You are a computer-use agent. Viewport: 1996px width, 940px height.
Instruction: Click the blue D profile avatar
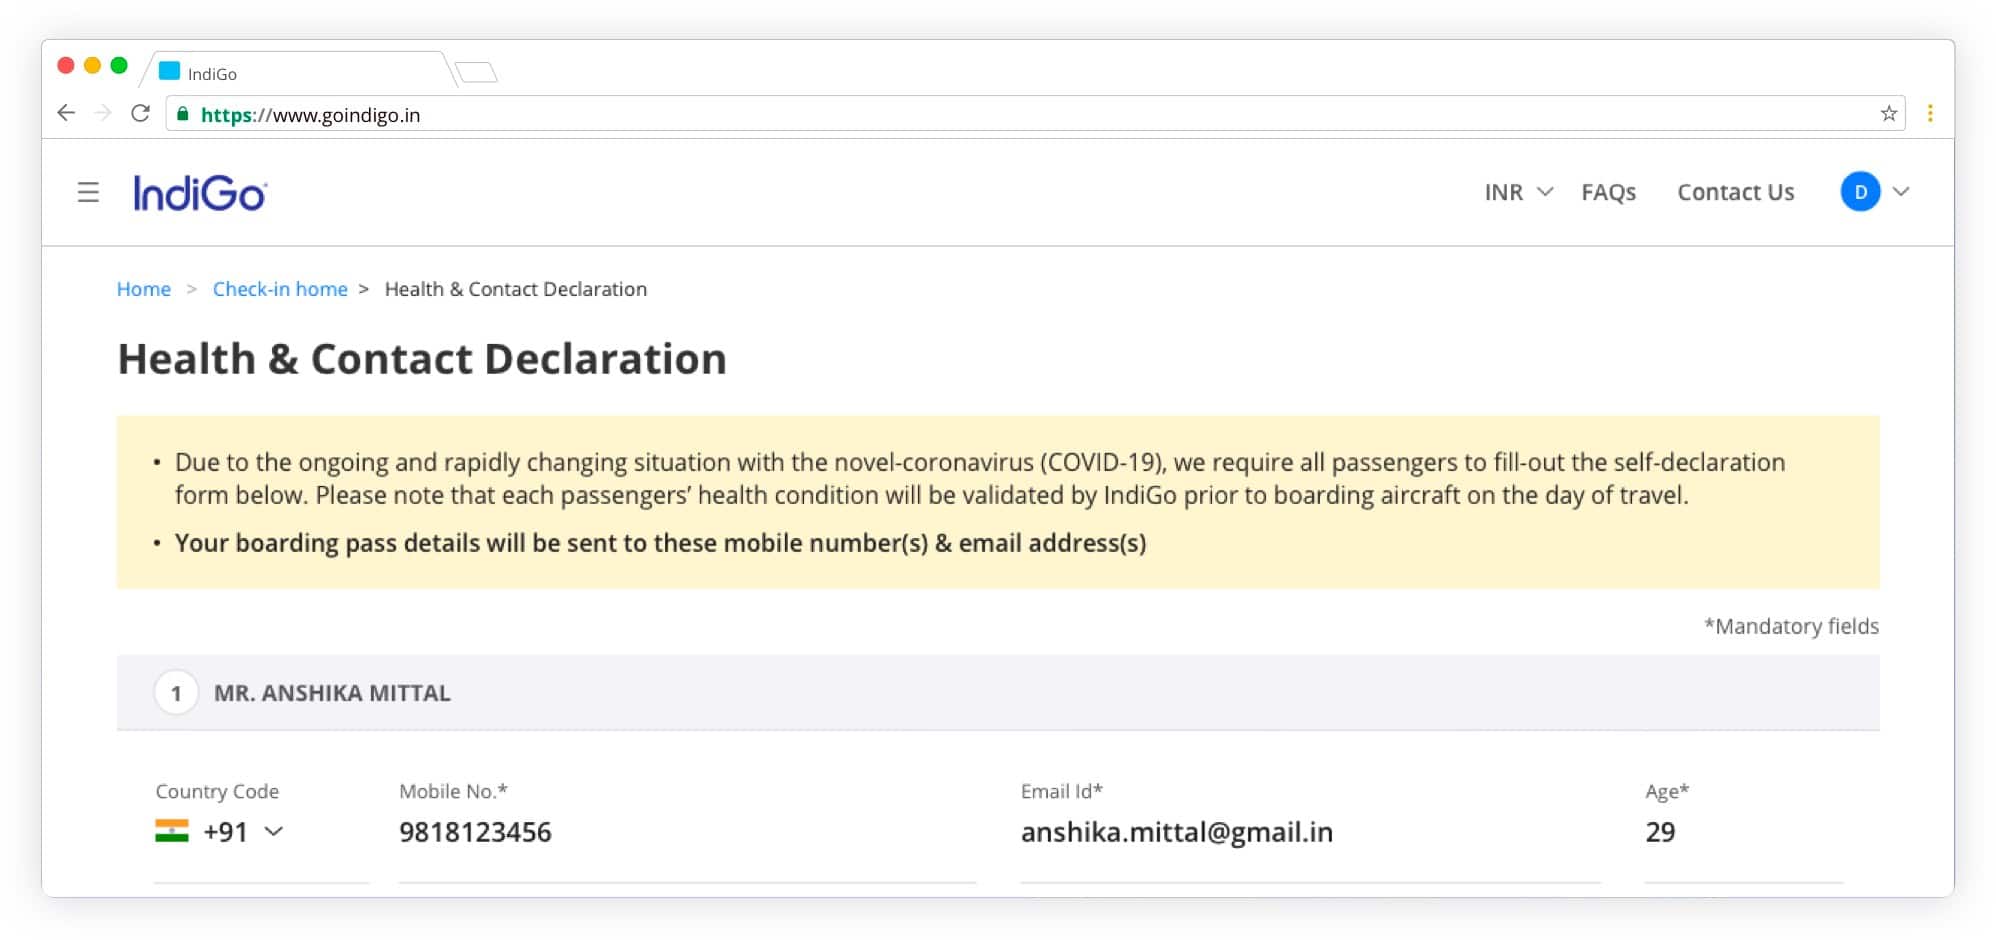tap(1860, 192)
